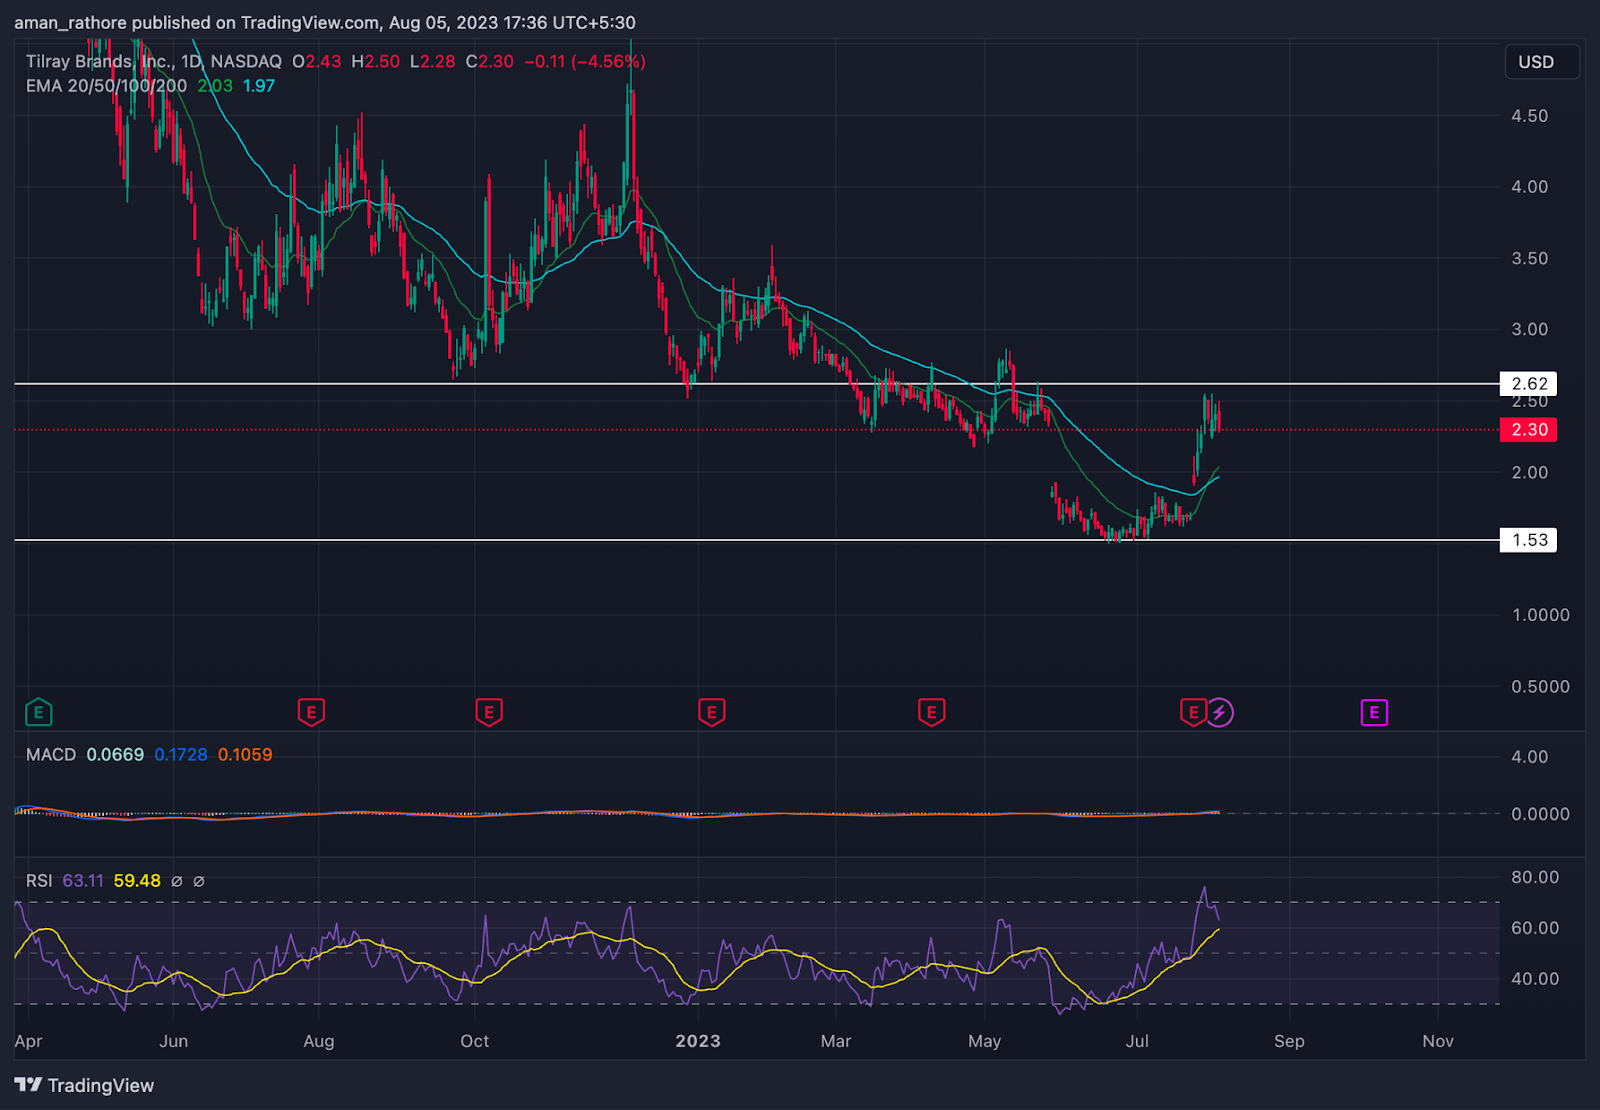Click the aman_rathore published attribution text
The width and height of the screenshot is (1600, 1110).
pos(325,22)
